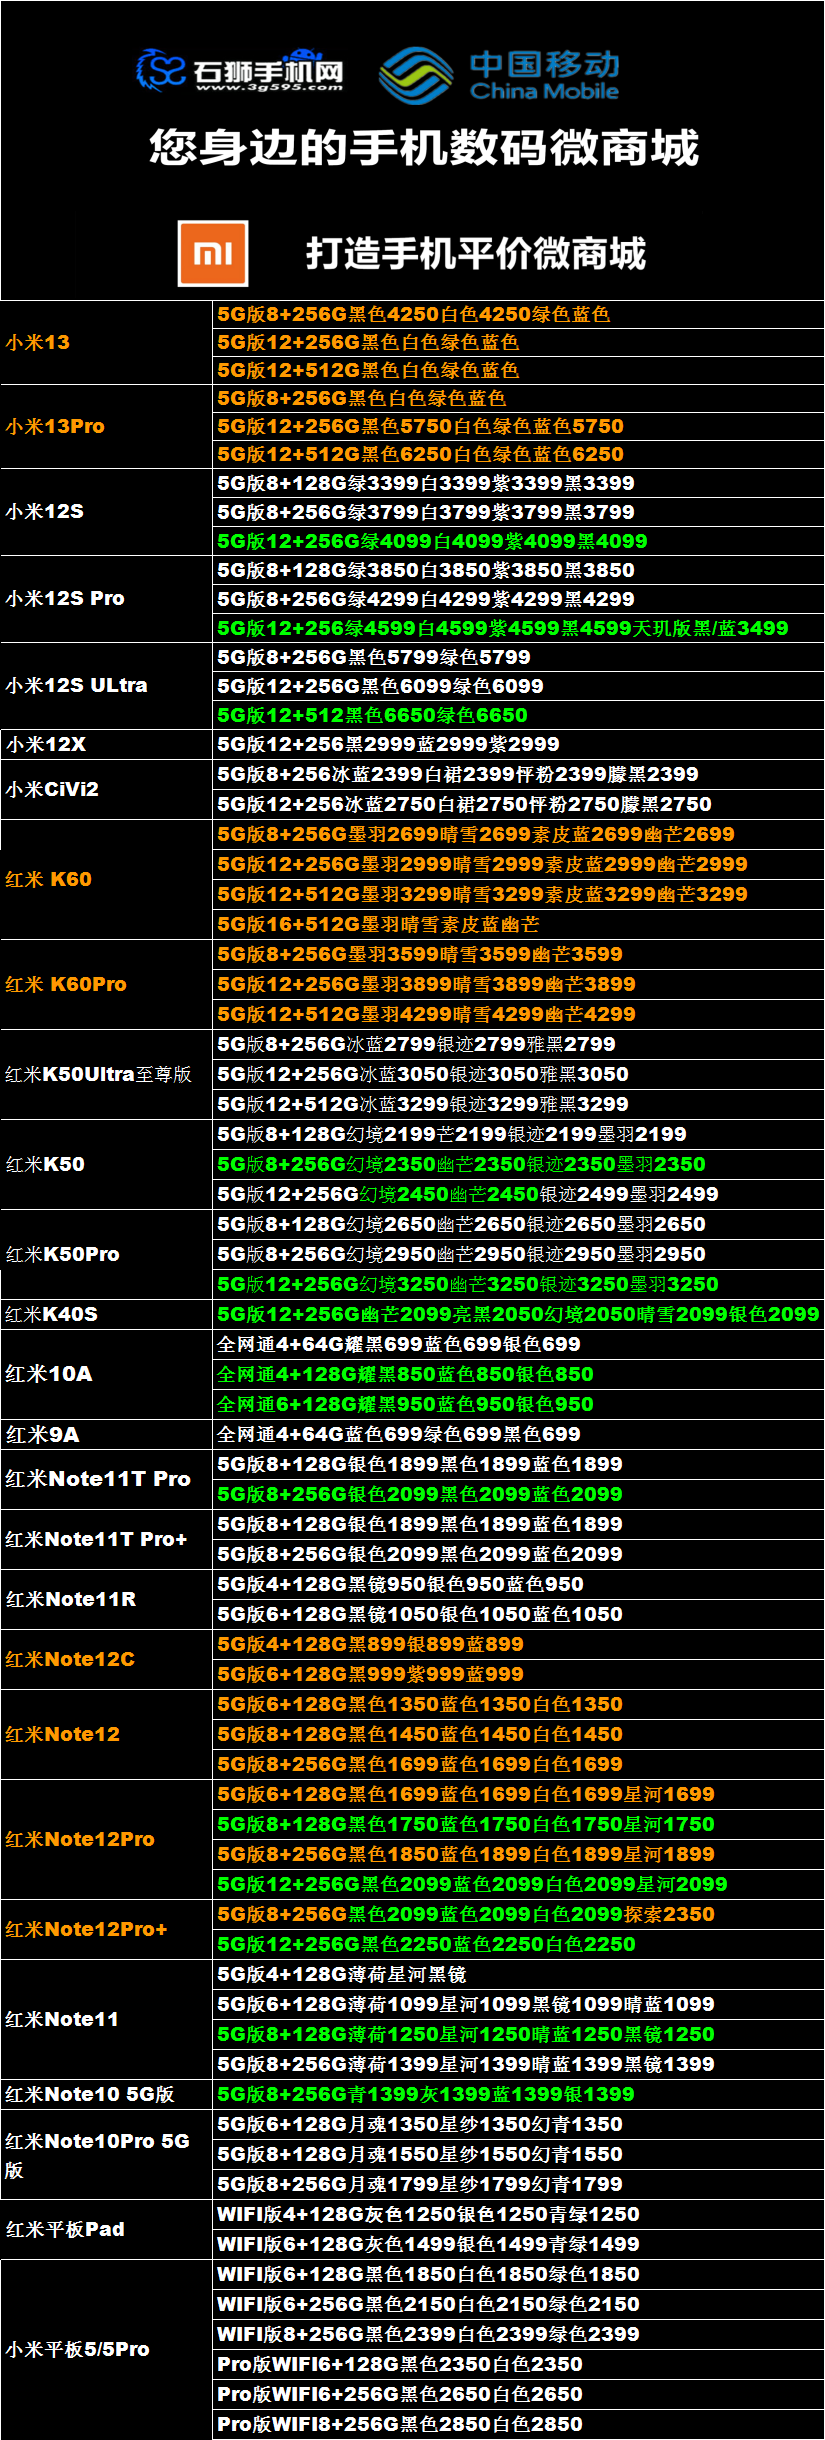Select row "5G版12+256黑2999蓝2999紫2999"
This screenshot has width=825, height=2440.
[x=519, y=744]
